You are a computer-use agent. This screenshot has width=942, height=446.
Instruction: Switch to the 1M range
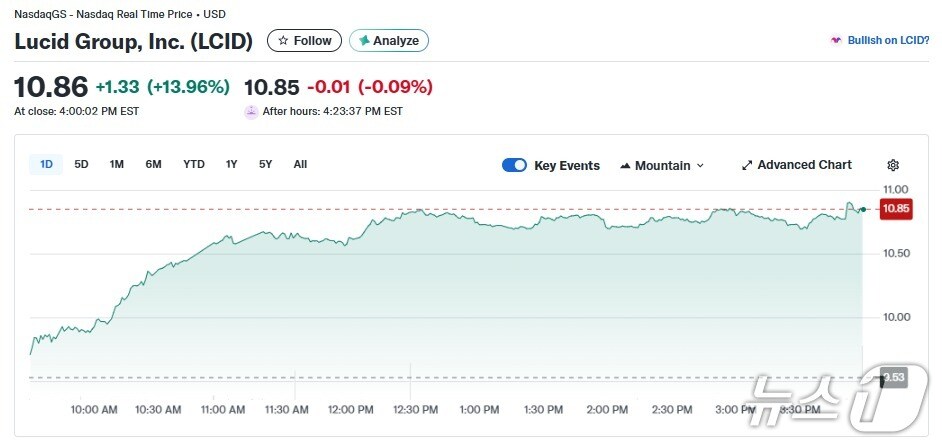pyautogui.click(x=117, y=164)
